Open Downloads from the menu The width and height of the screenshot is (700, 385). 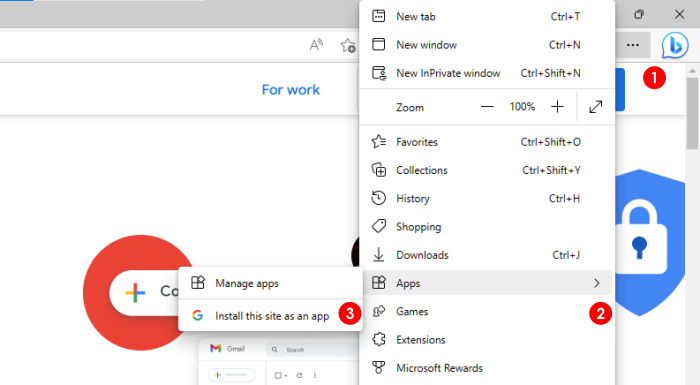(487, 255)
